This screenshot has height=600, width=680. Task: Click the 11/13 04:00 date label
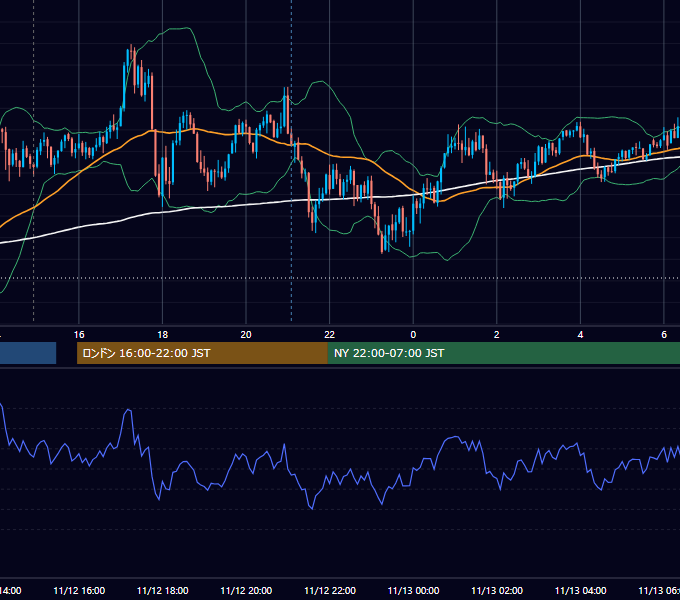pyautogui.click(x=581, y=590)
